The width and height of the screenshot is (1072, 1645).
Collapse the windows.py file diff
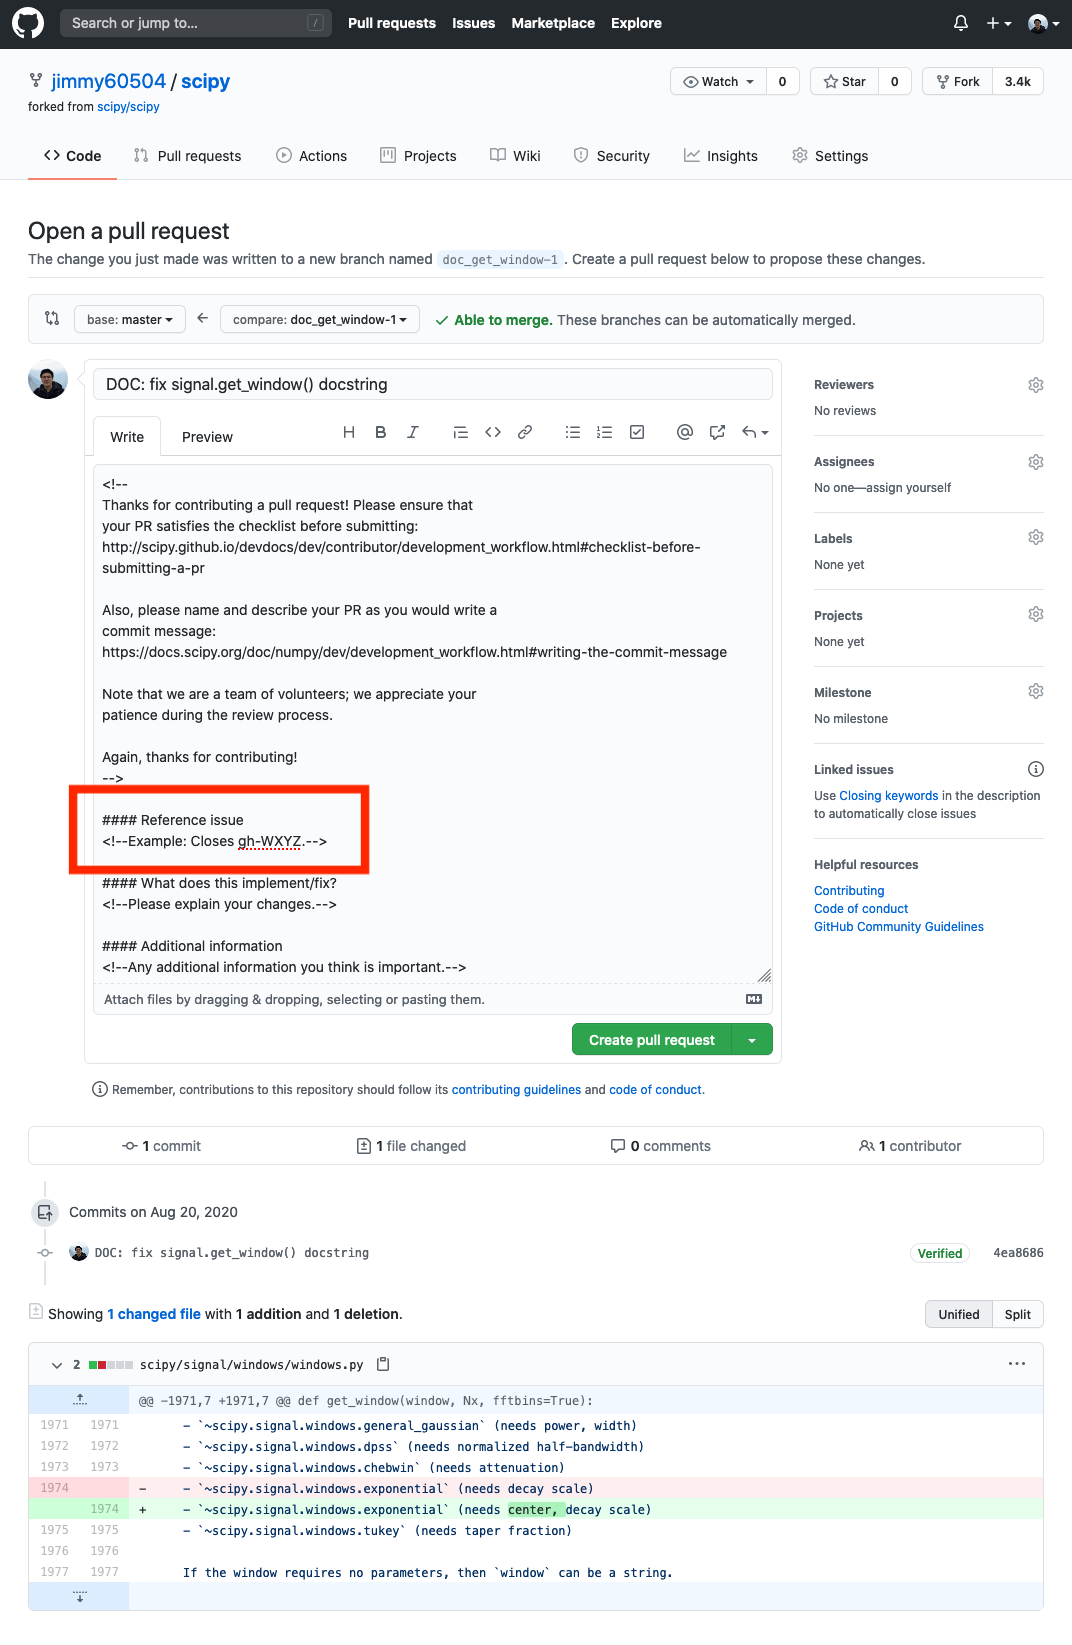click(x=57, y=1365)
